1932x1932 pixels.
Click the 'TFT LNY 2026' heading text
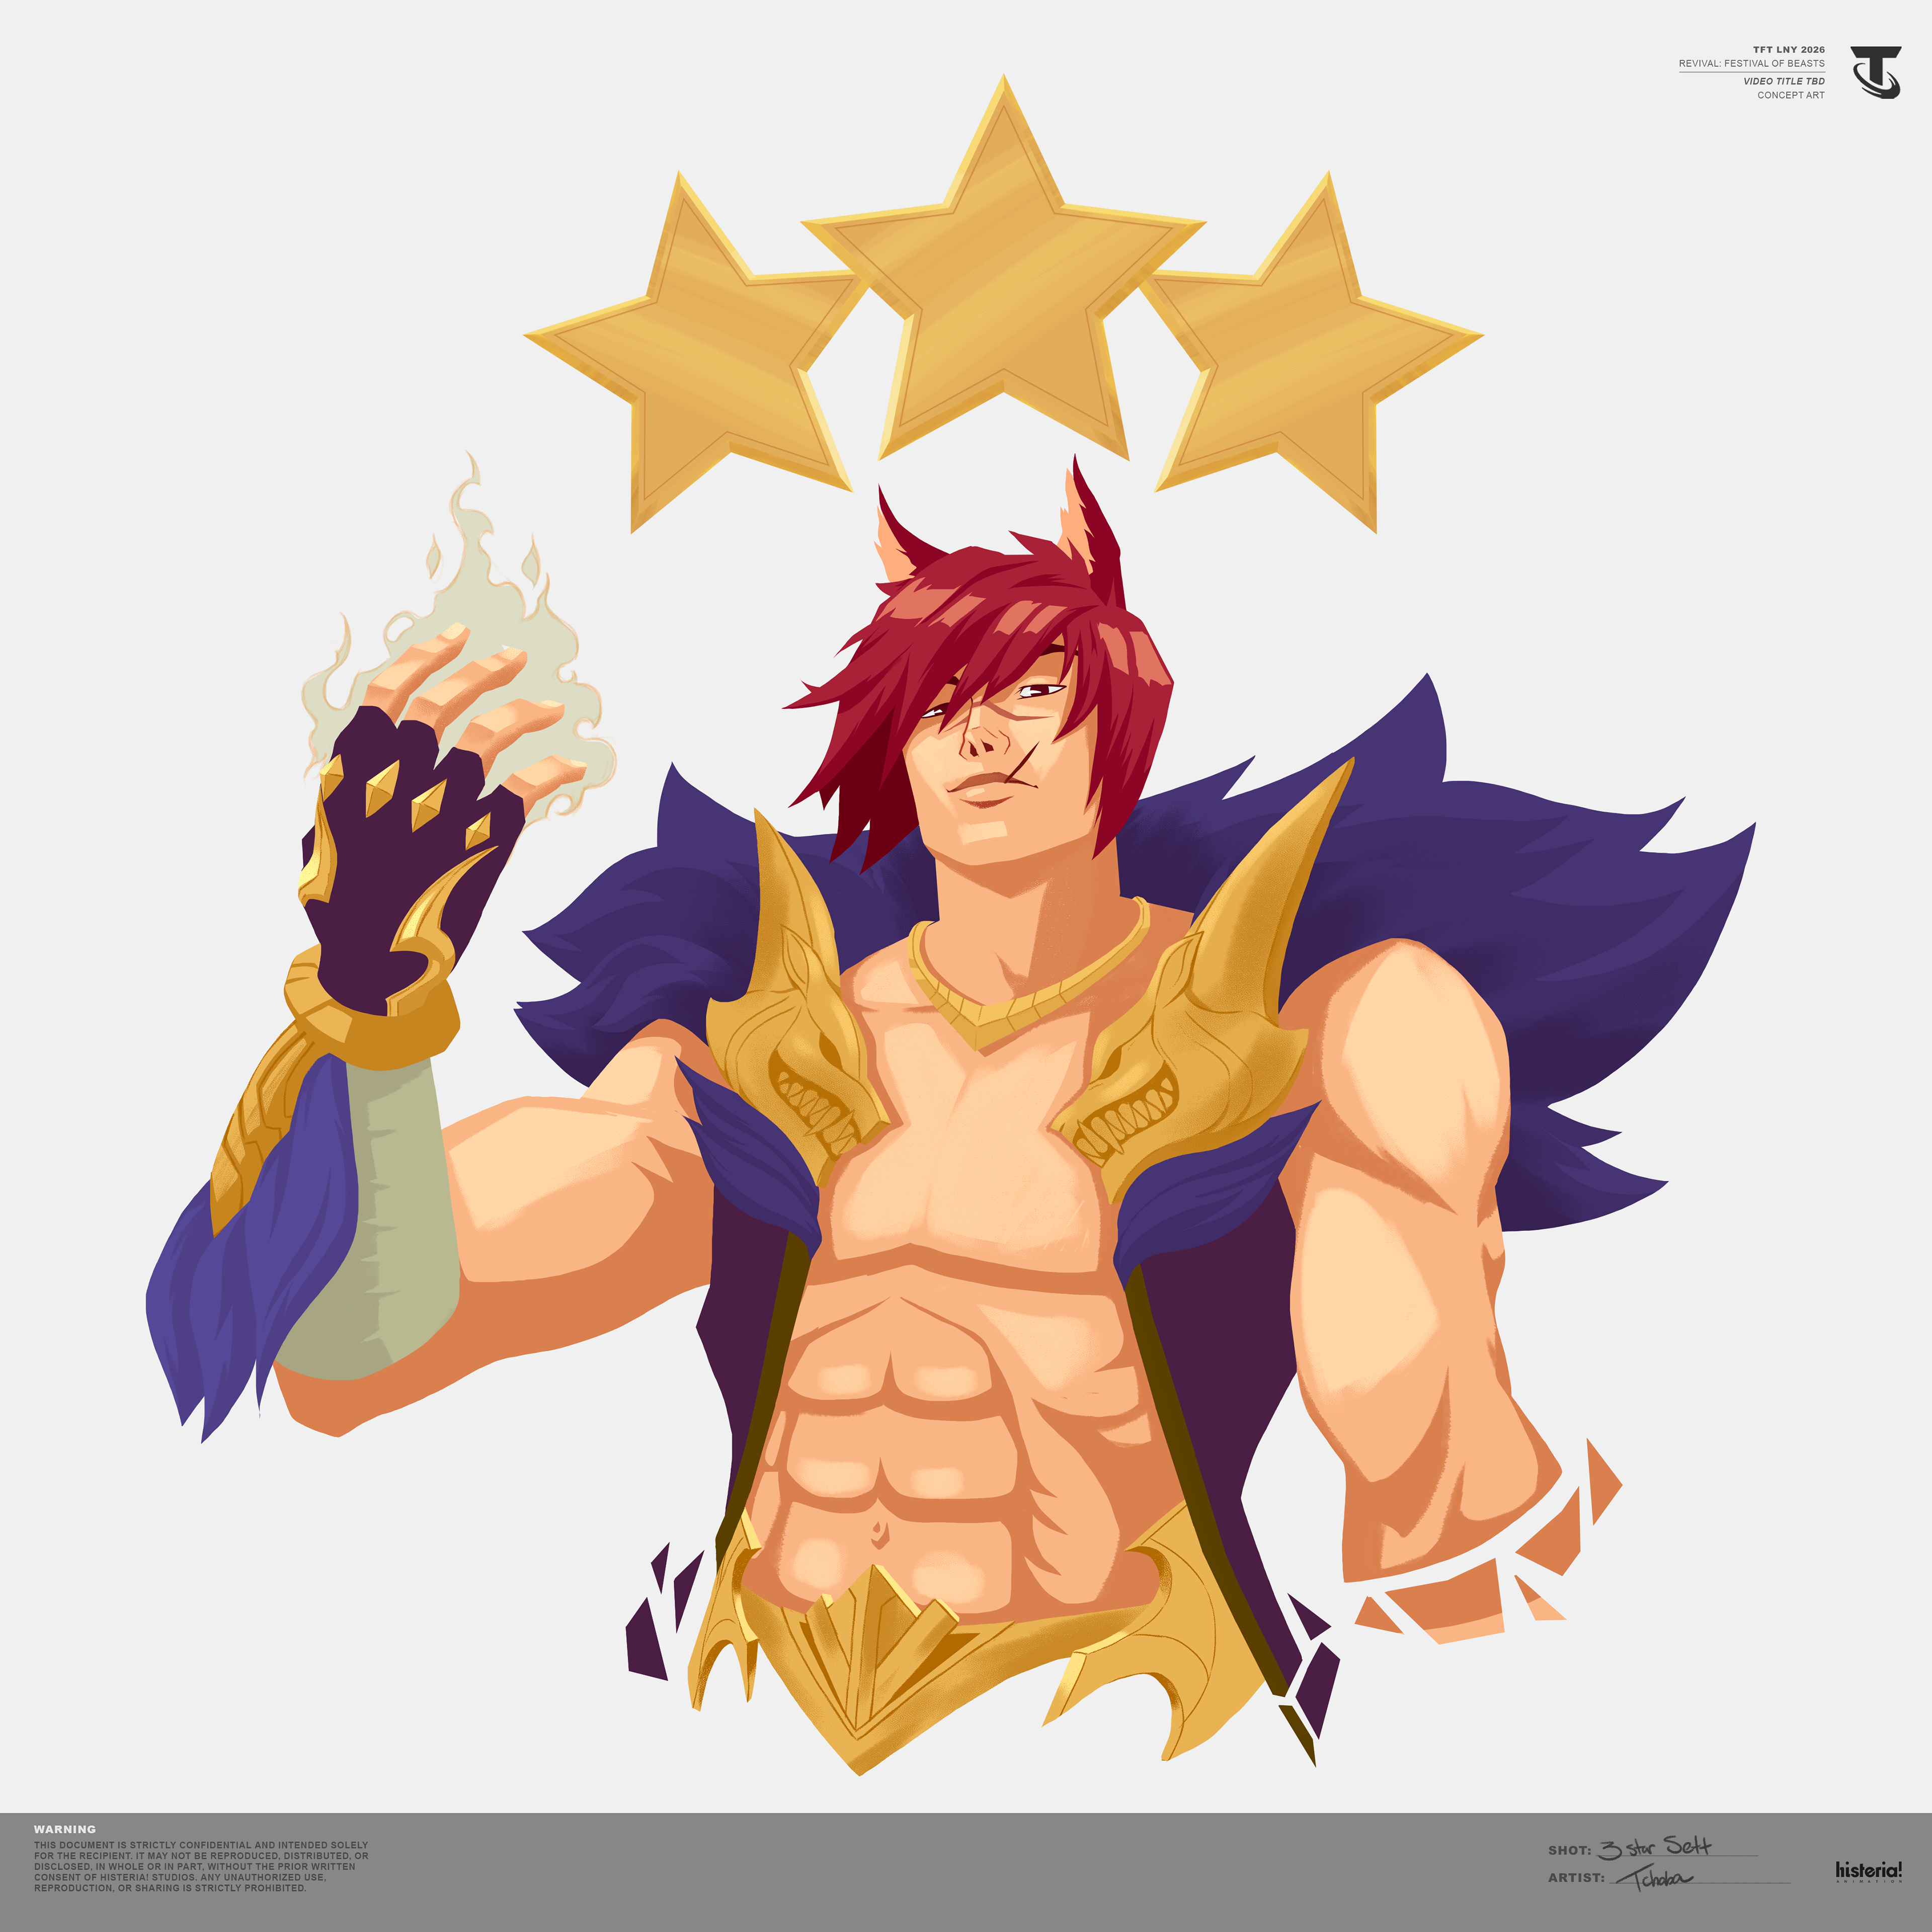click(1788, 49)
